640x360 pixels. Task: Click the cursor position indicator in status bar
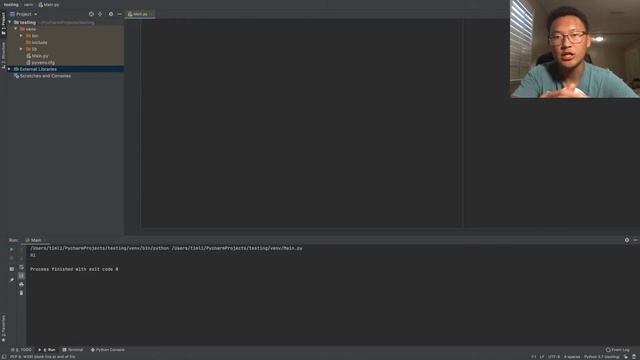tap(533, 357)
